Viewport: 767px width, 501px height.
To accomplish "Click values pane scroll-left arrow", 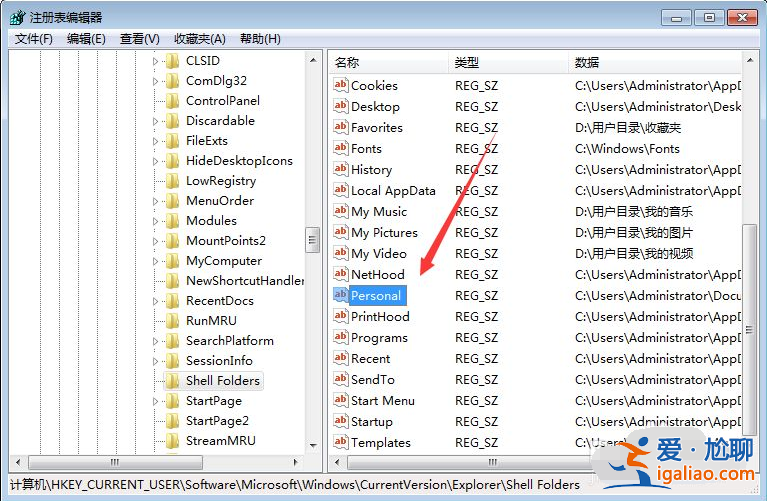I will pos(337,462).
